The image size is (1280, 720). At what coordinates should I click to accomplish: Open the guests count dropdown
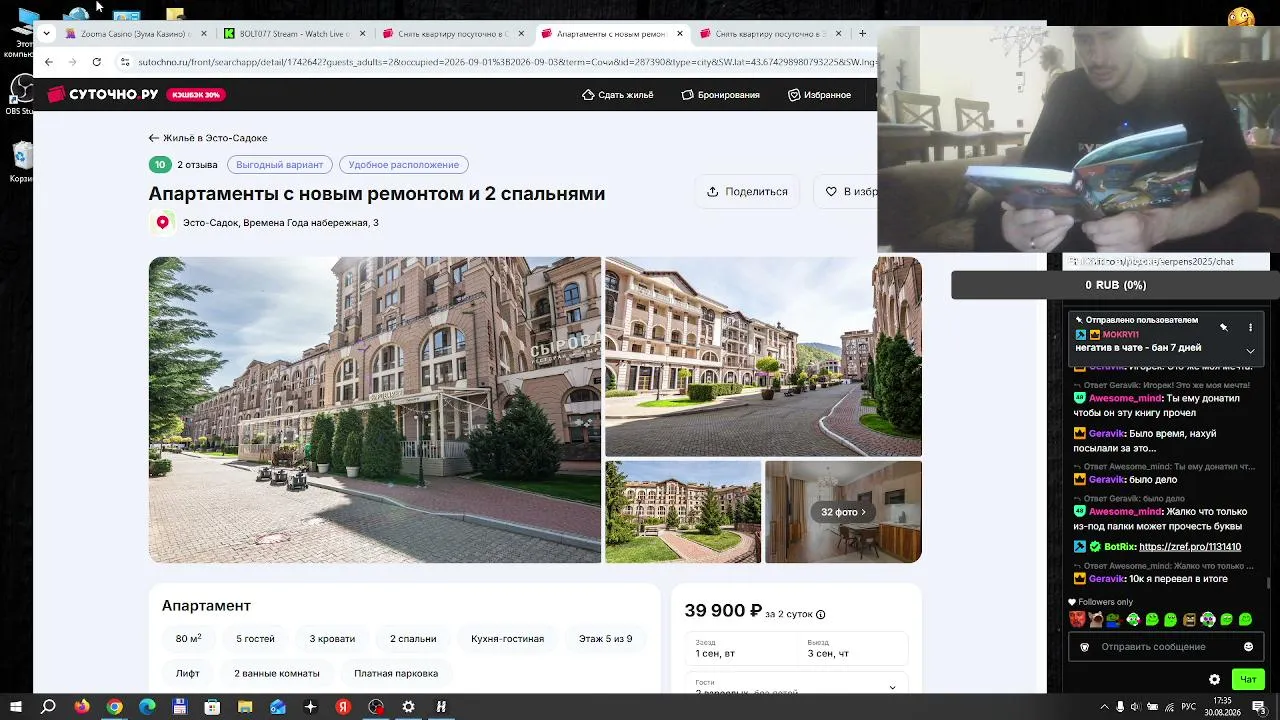pyautogui.click(x=797, y=687)
